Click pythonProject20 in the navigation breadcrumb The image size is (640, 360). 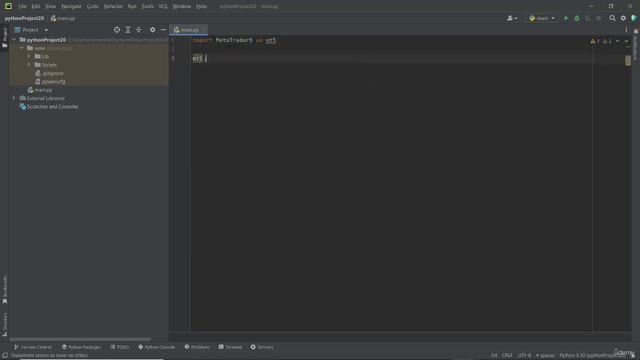click(x=24, y=18)
